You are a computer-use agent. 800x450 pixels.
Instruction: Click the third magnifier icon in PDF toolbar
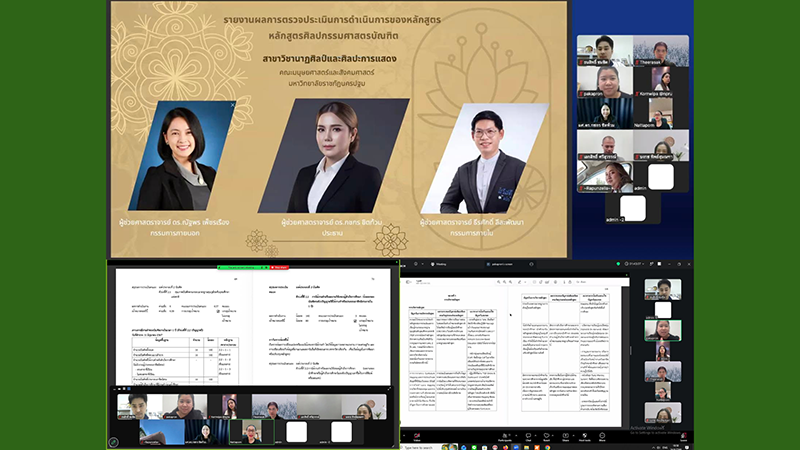click(x=511, y=282)
